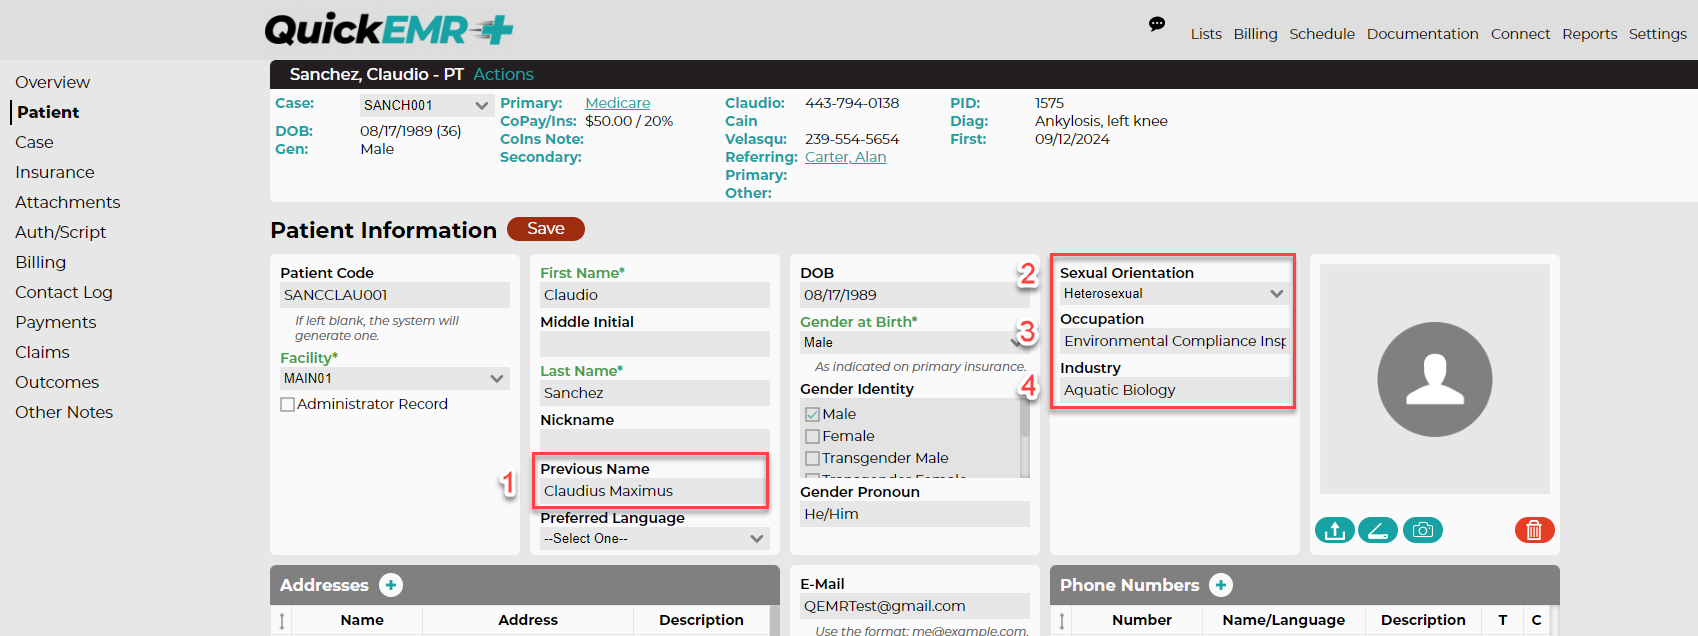Check Transgender Male gender identity checkbox

click(x=812, y=458)
